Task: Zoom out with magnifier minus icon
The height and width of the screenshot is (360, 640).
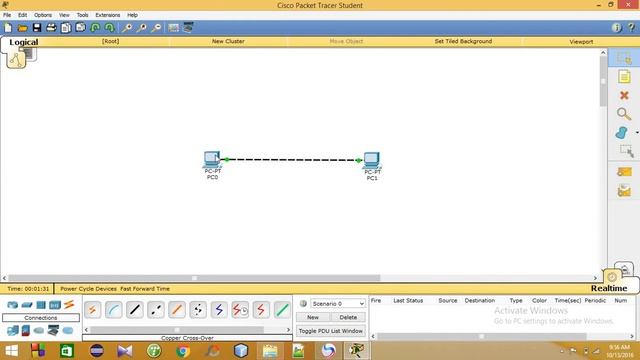Action: pos(156,28)
